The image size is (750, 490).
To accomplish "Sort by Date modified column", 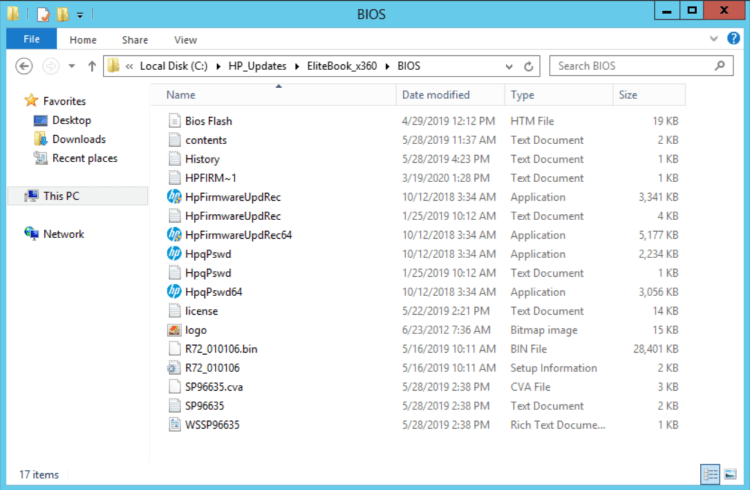I will [450, 95].
